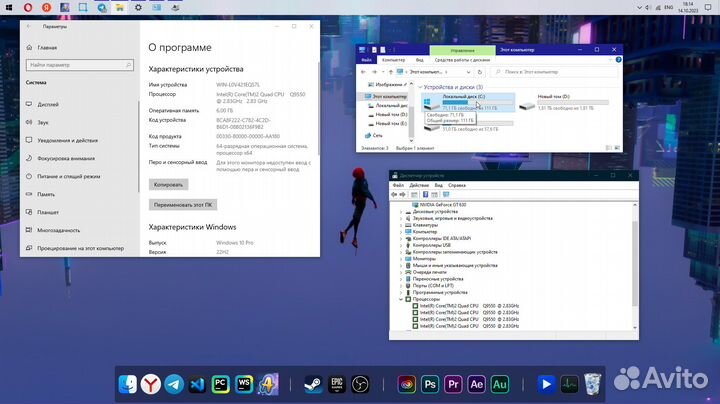The width and height of the screenshot is (720, 404).
Task: Collapse the Процессоры category
Action: 401,299
